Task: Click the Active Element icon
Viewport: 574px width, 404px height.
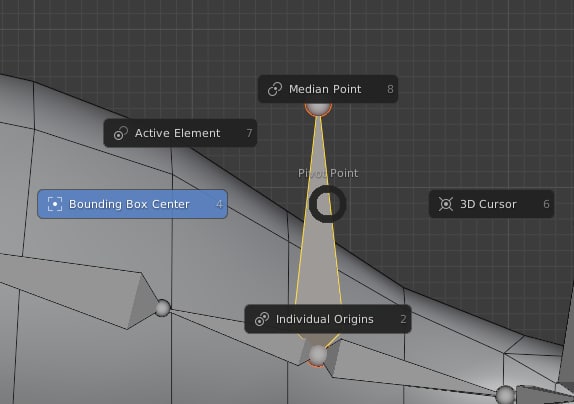Action: click(120, 133)
